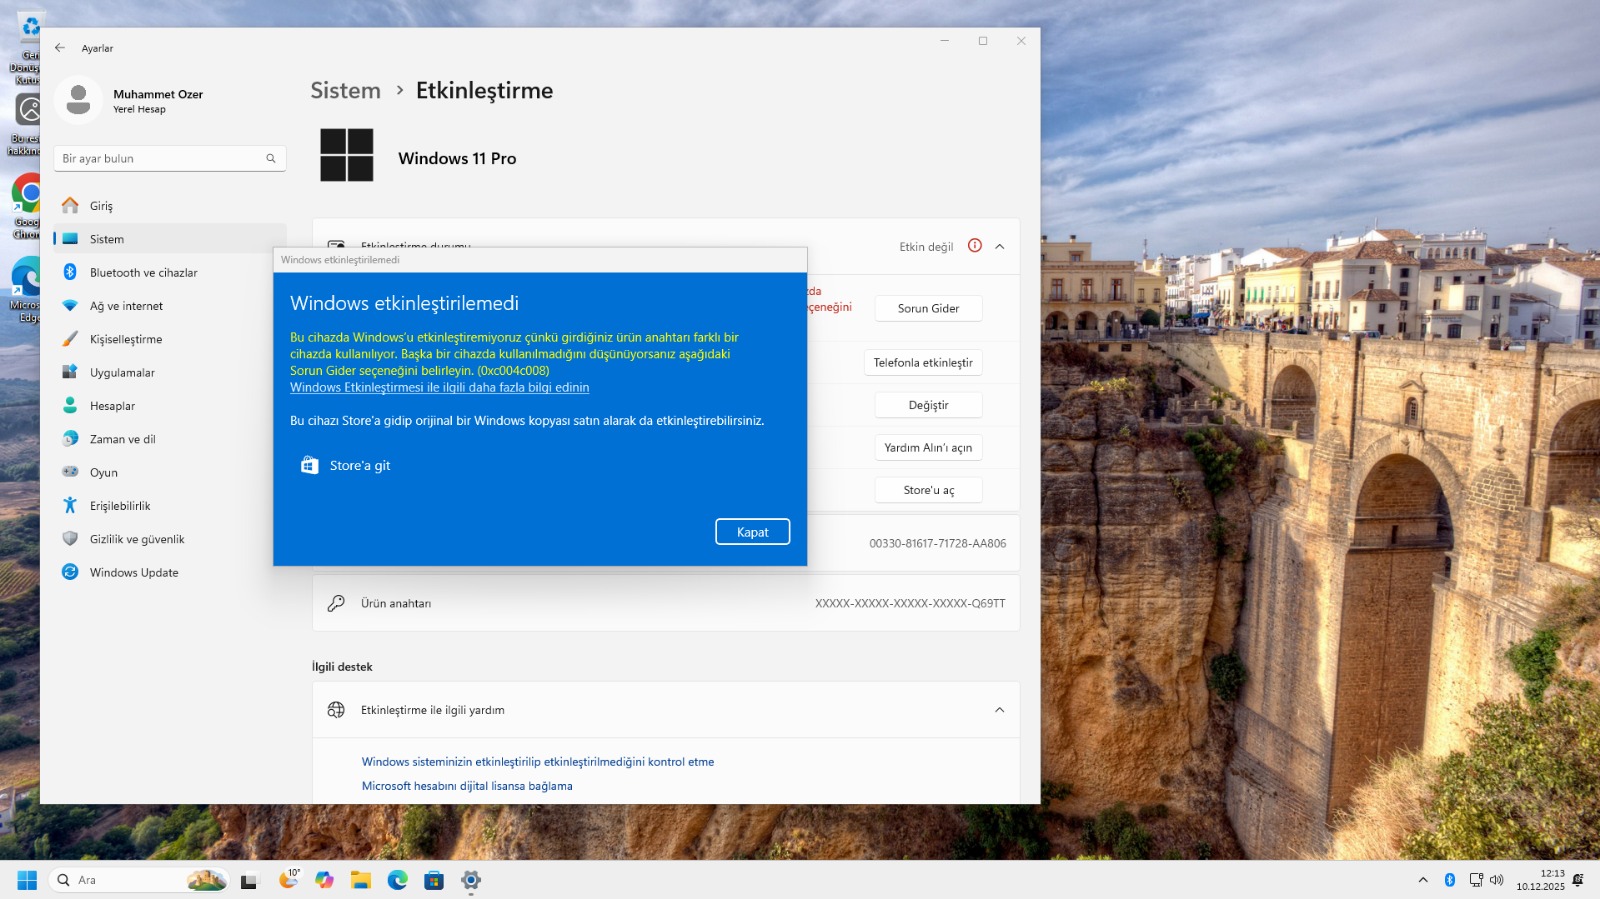Open Giriş in the settings sidebar
Image resolution: width=1600 pixels, height=899 pixels.
[x=170, y=206]
